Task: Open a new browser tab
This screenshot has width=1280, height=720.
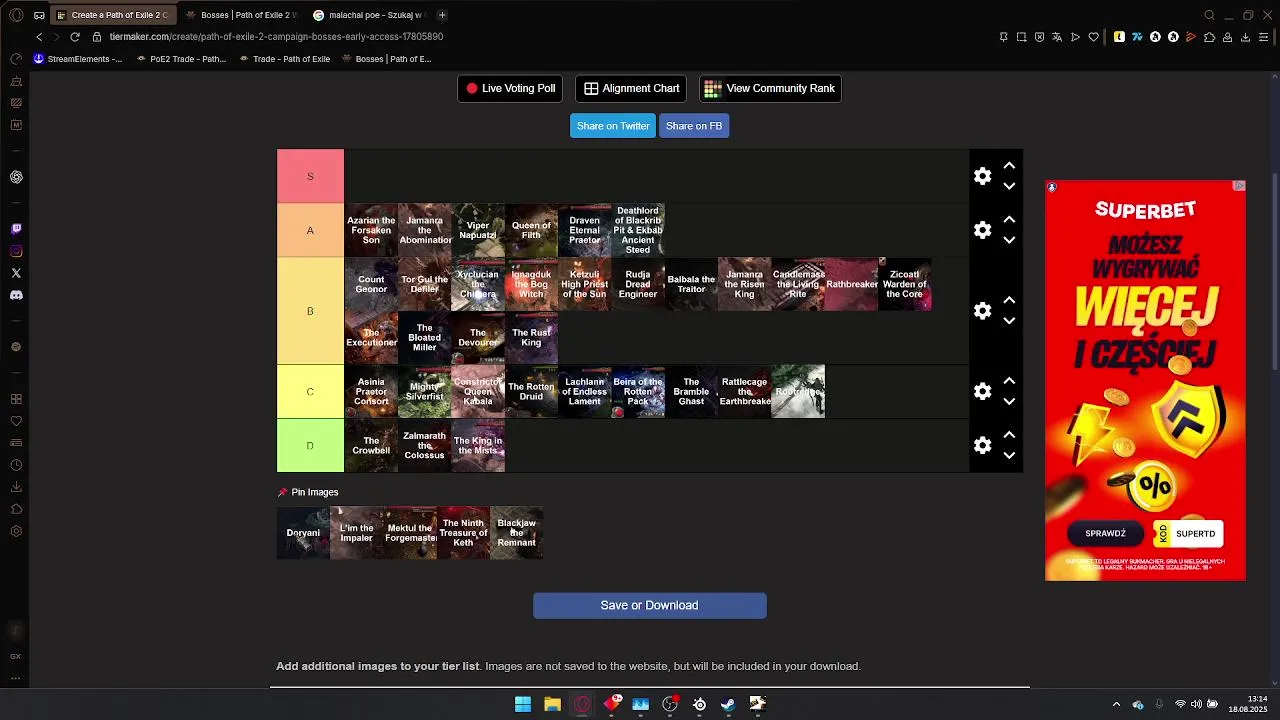Action: pyautogui.click(x=442, y=15)
